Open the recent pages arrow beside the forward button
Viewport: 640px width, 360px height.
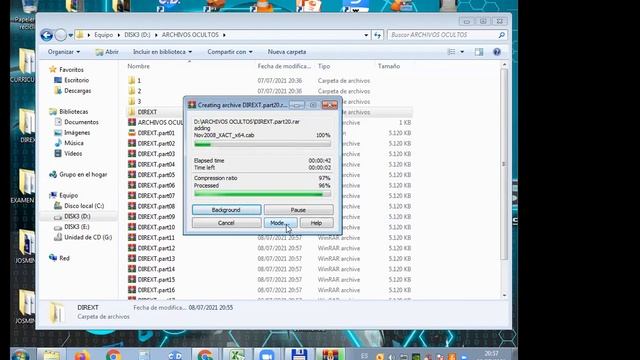pyautogui.click(x=70, y=36)
